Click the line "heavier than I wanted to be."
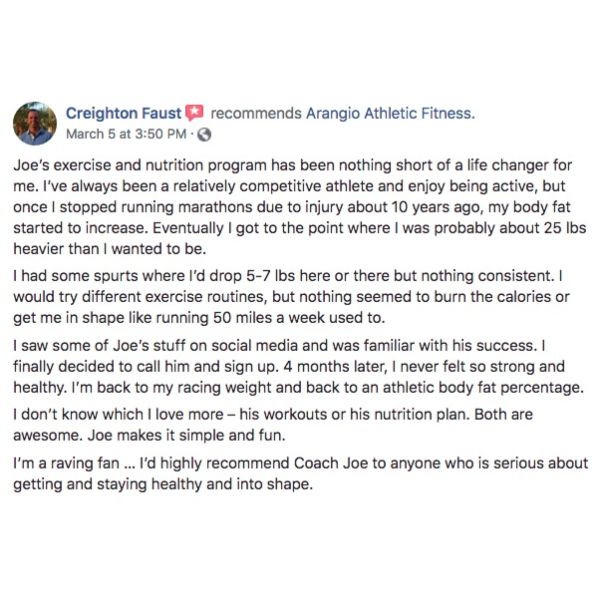 110,249
